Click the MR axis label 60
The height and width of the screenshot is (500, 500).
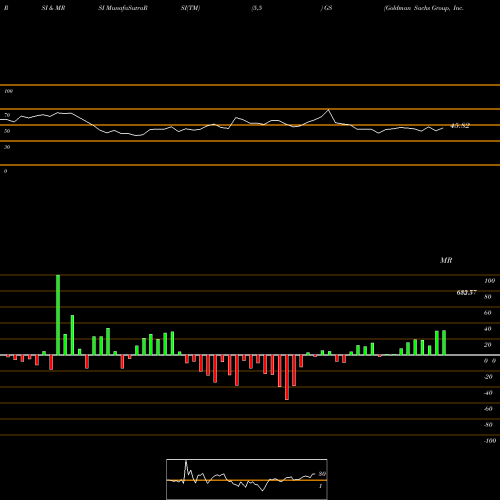(487, 313)
